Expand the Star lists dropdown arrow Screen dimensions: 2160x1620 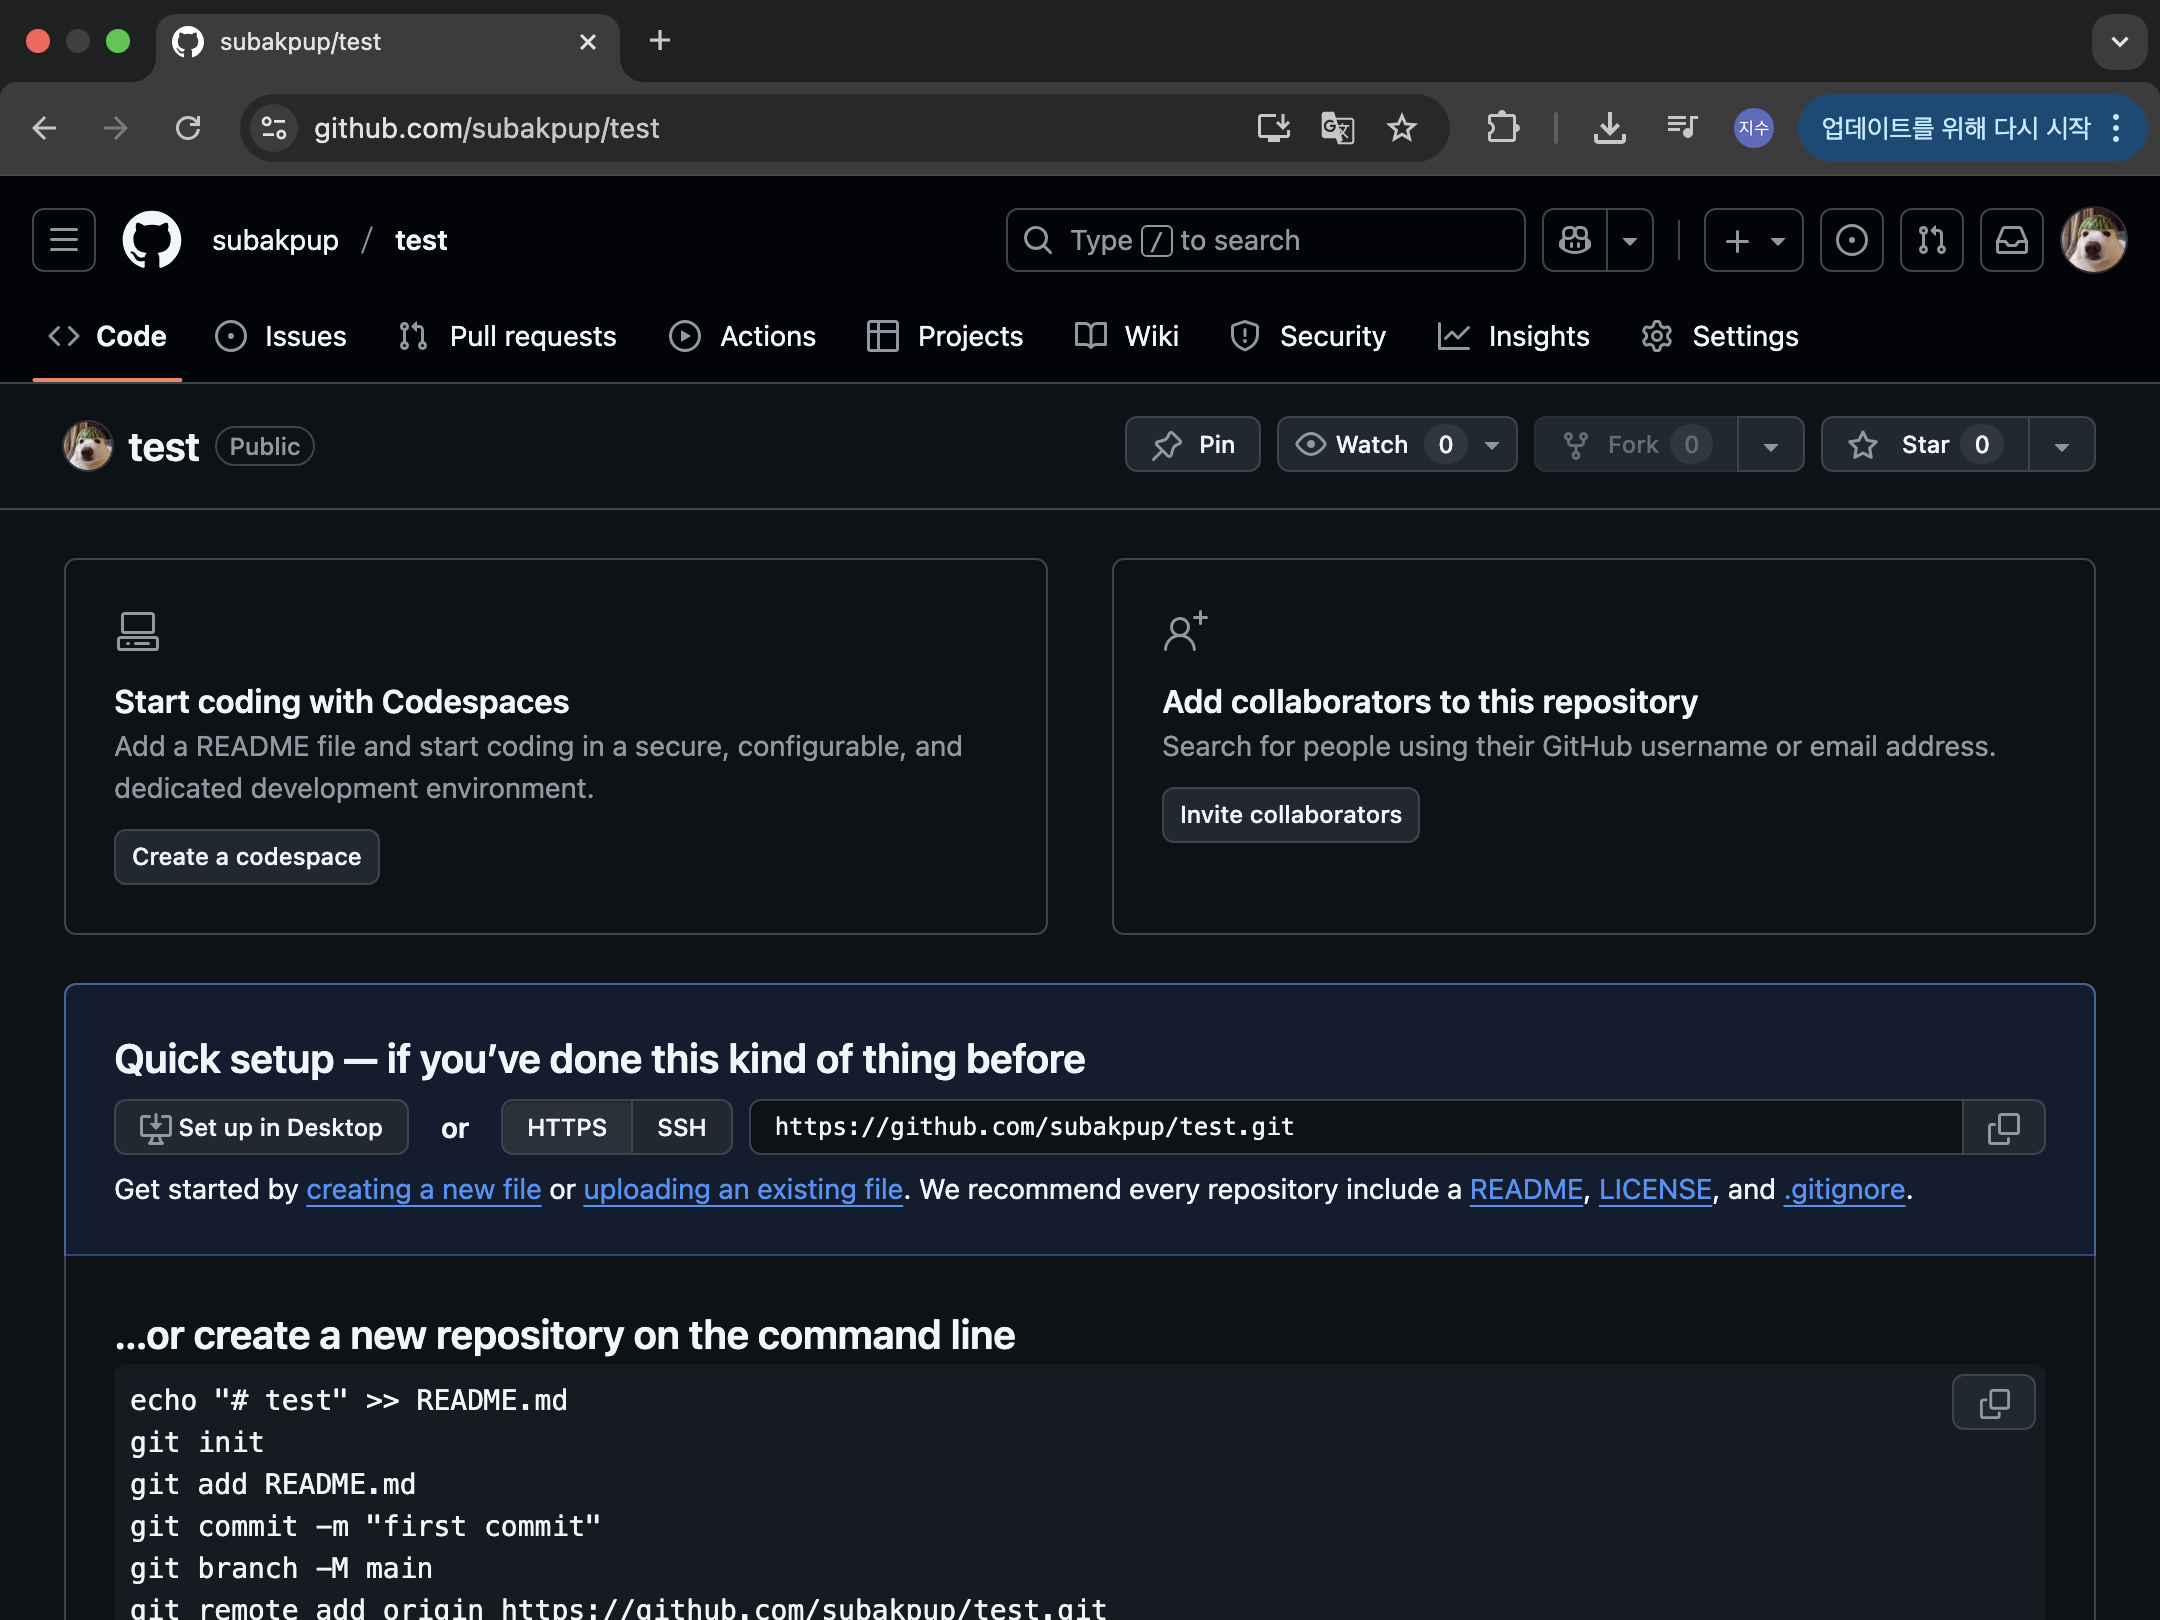(2061, 446)
